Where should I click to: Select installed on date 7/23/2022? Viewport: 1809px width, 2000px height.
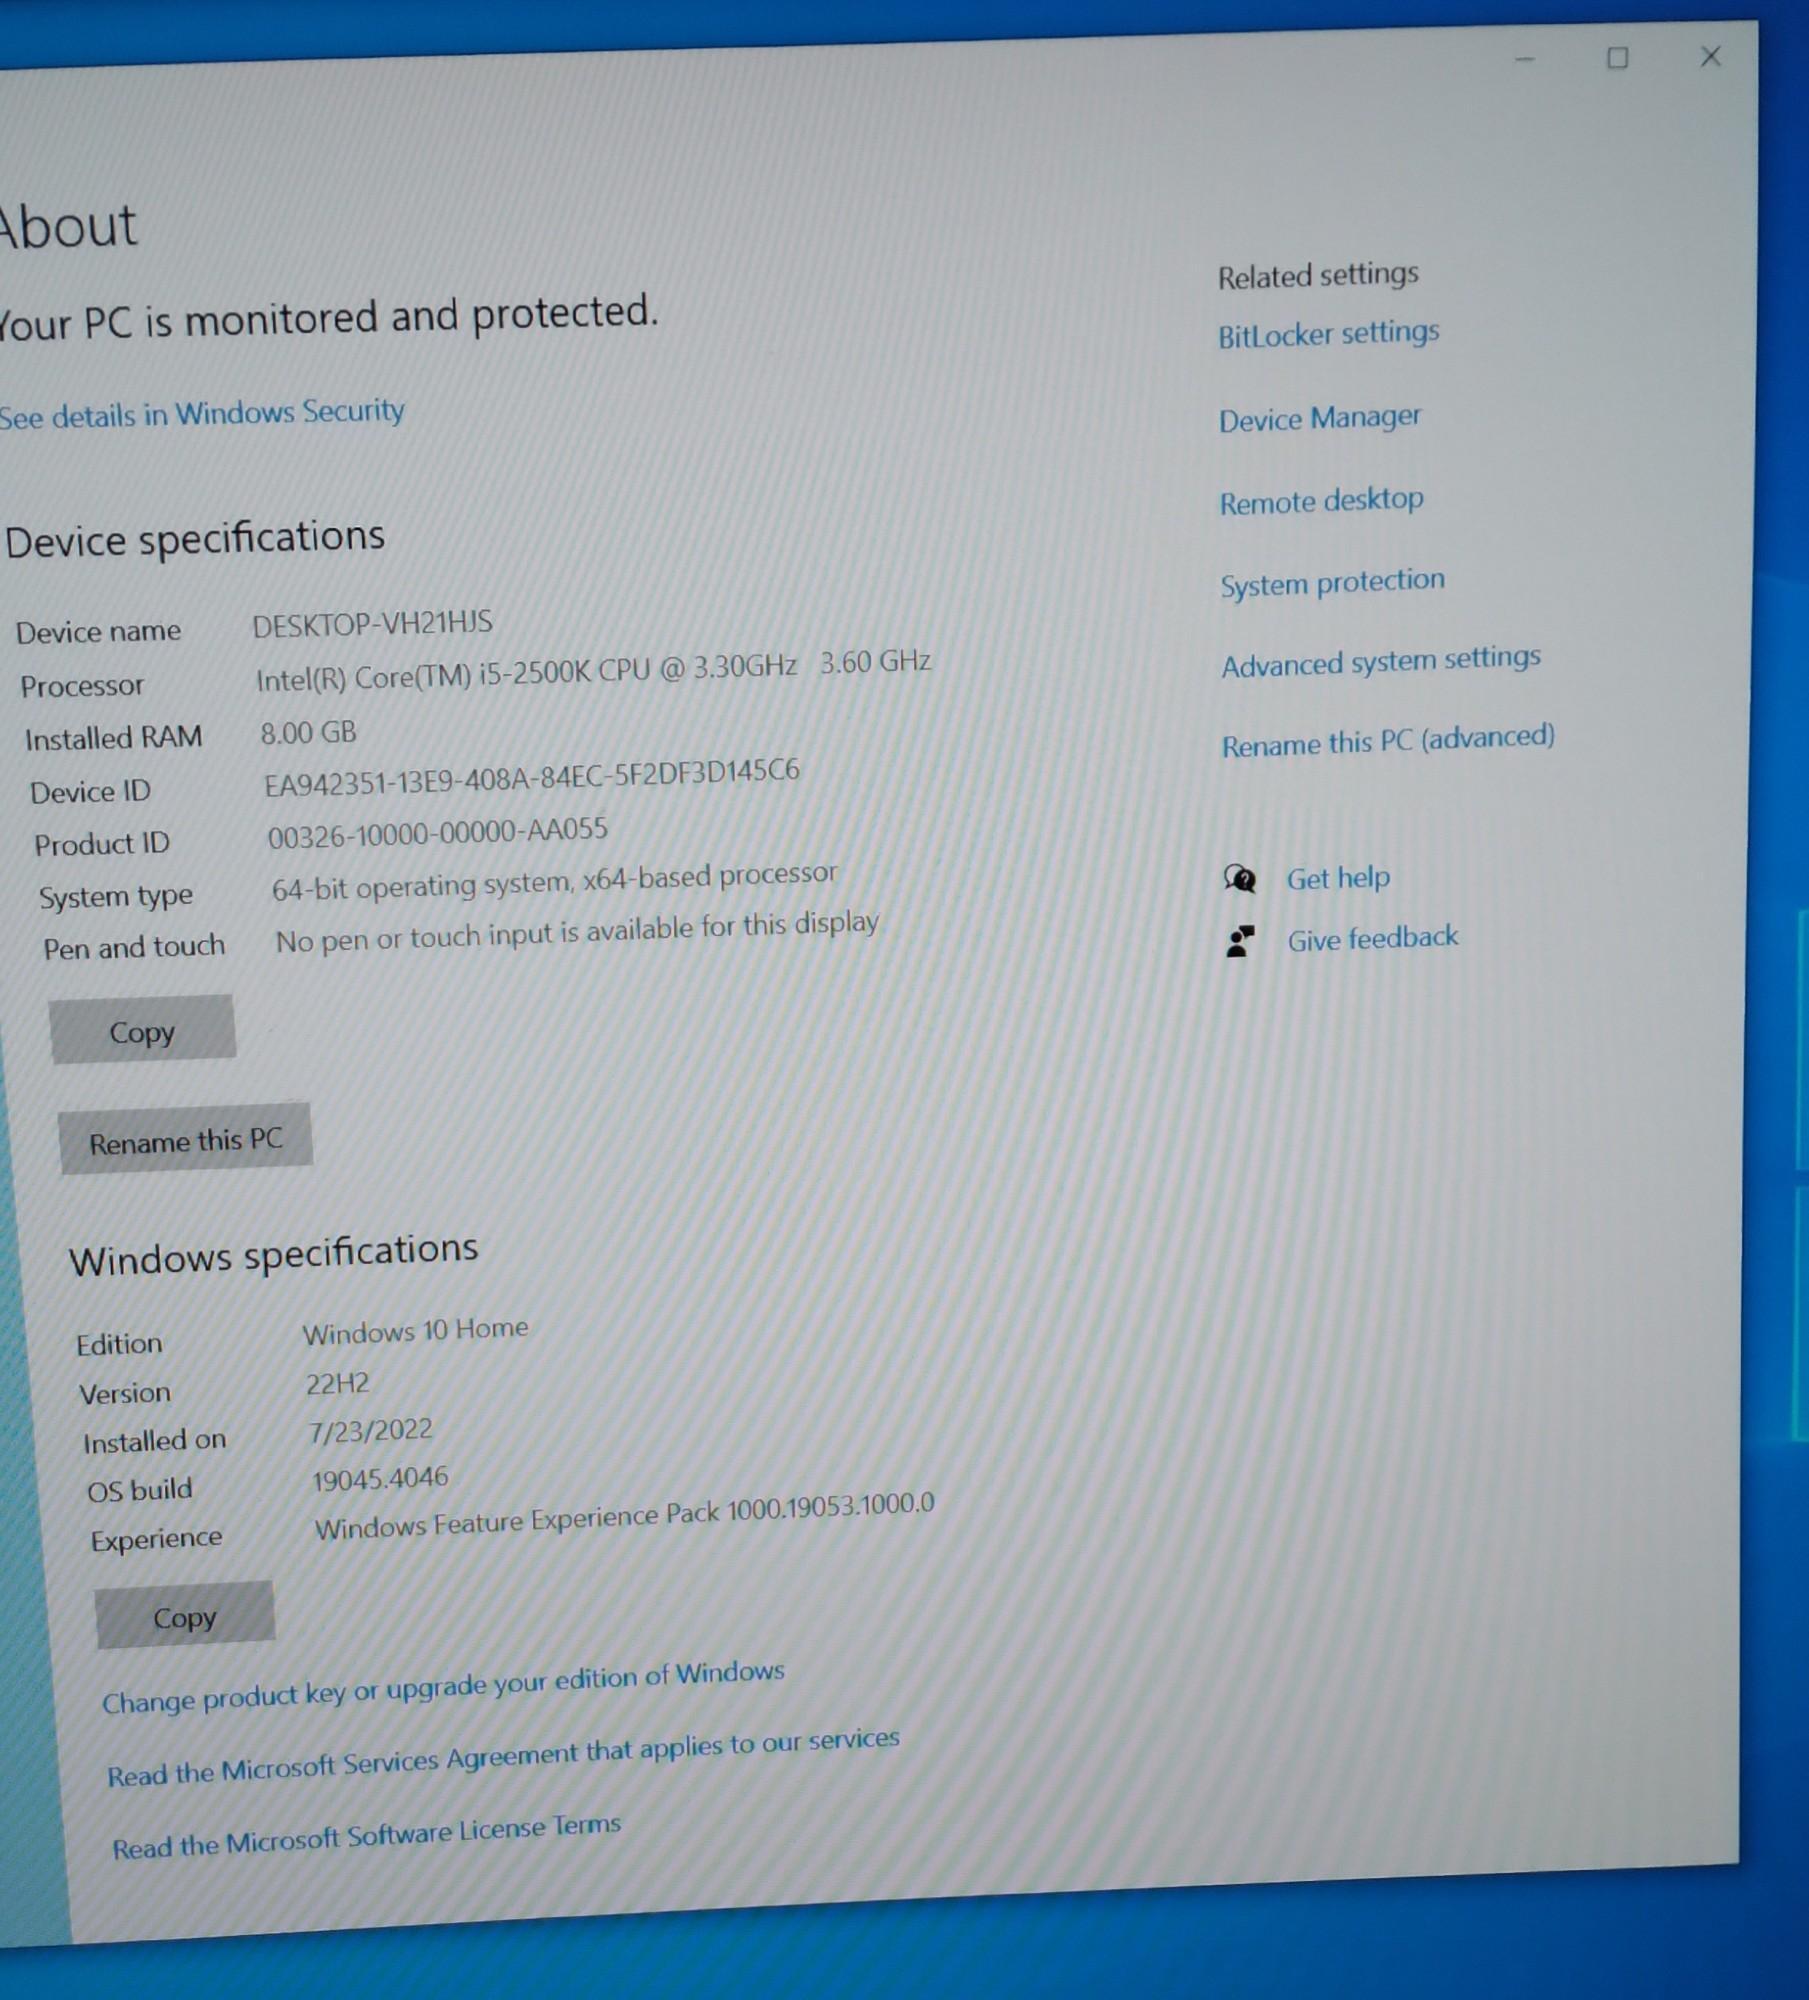tap(370, 1431)
